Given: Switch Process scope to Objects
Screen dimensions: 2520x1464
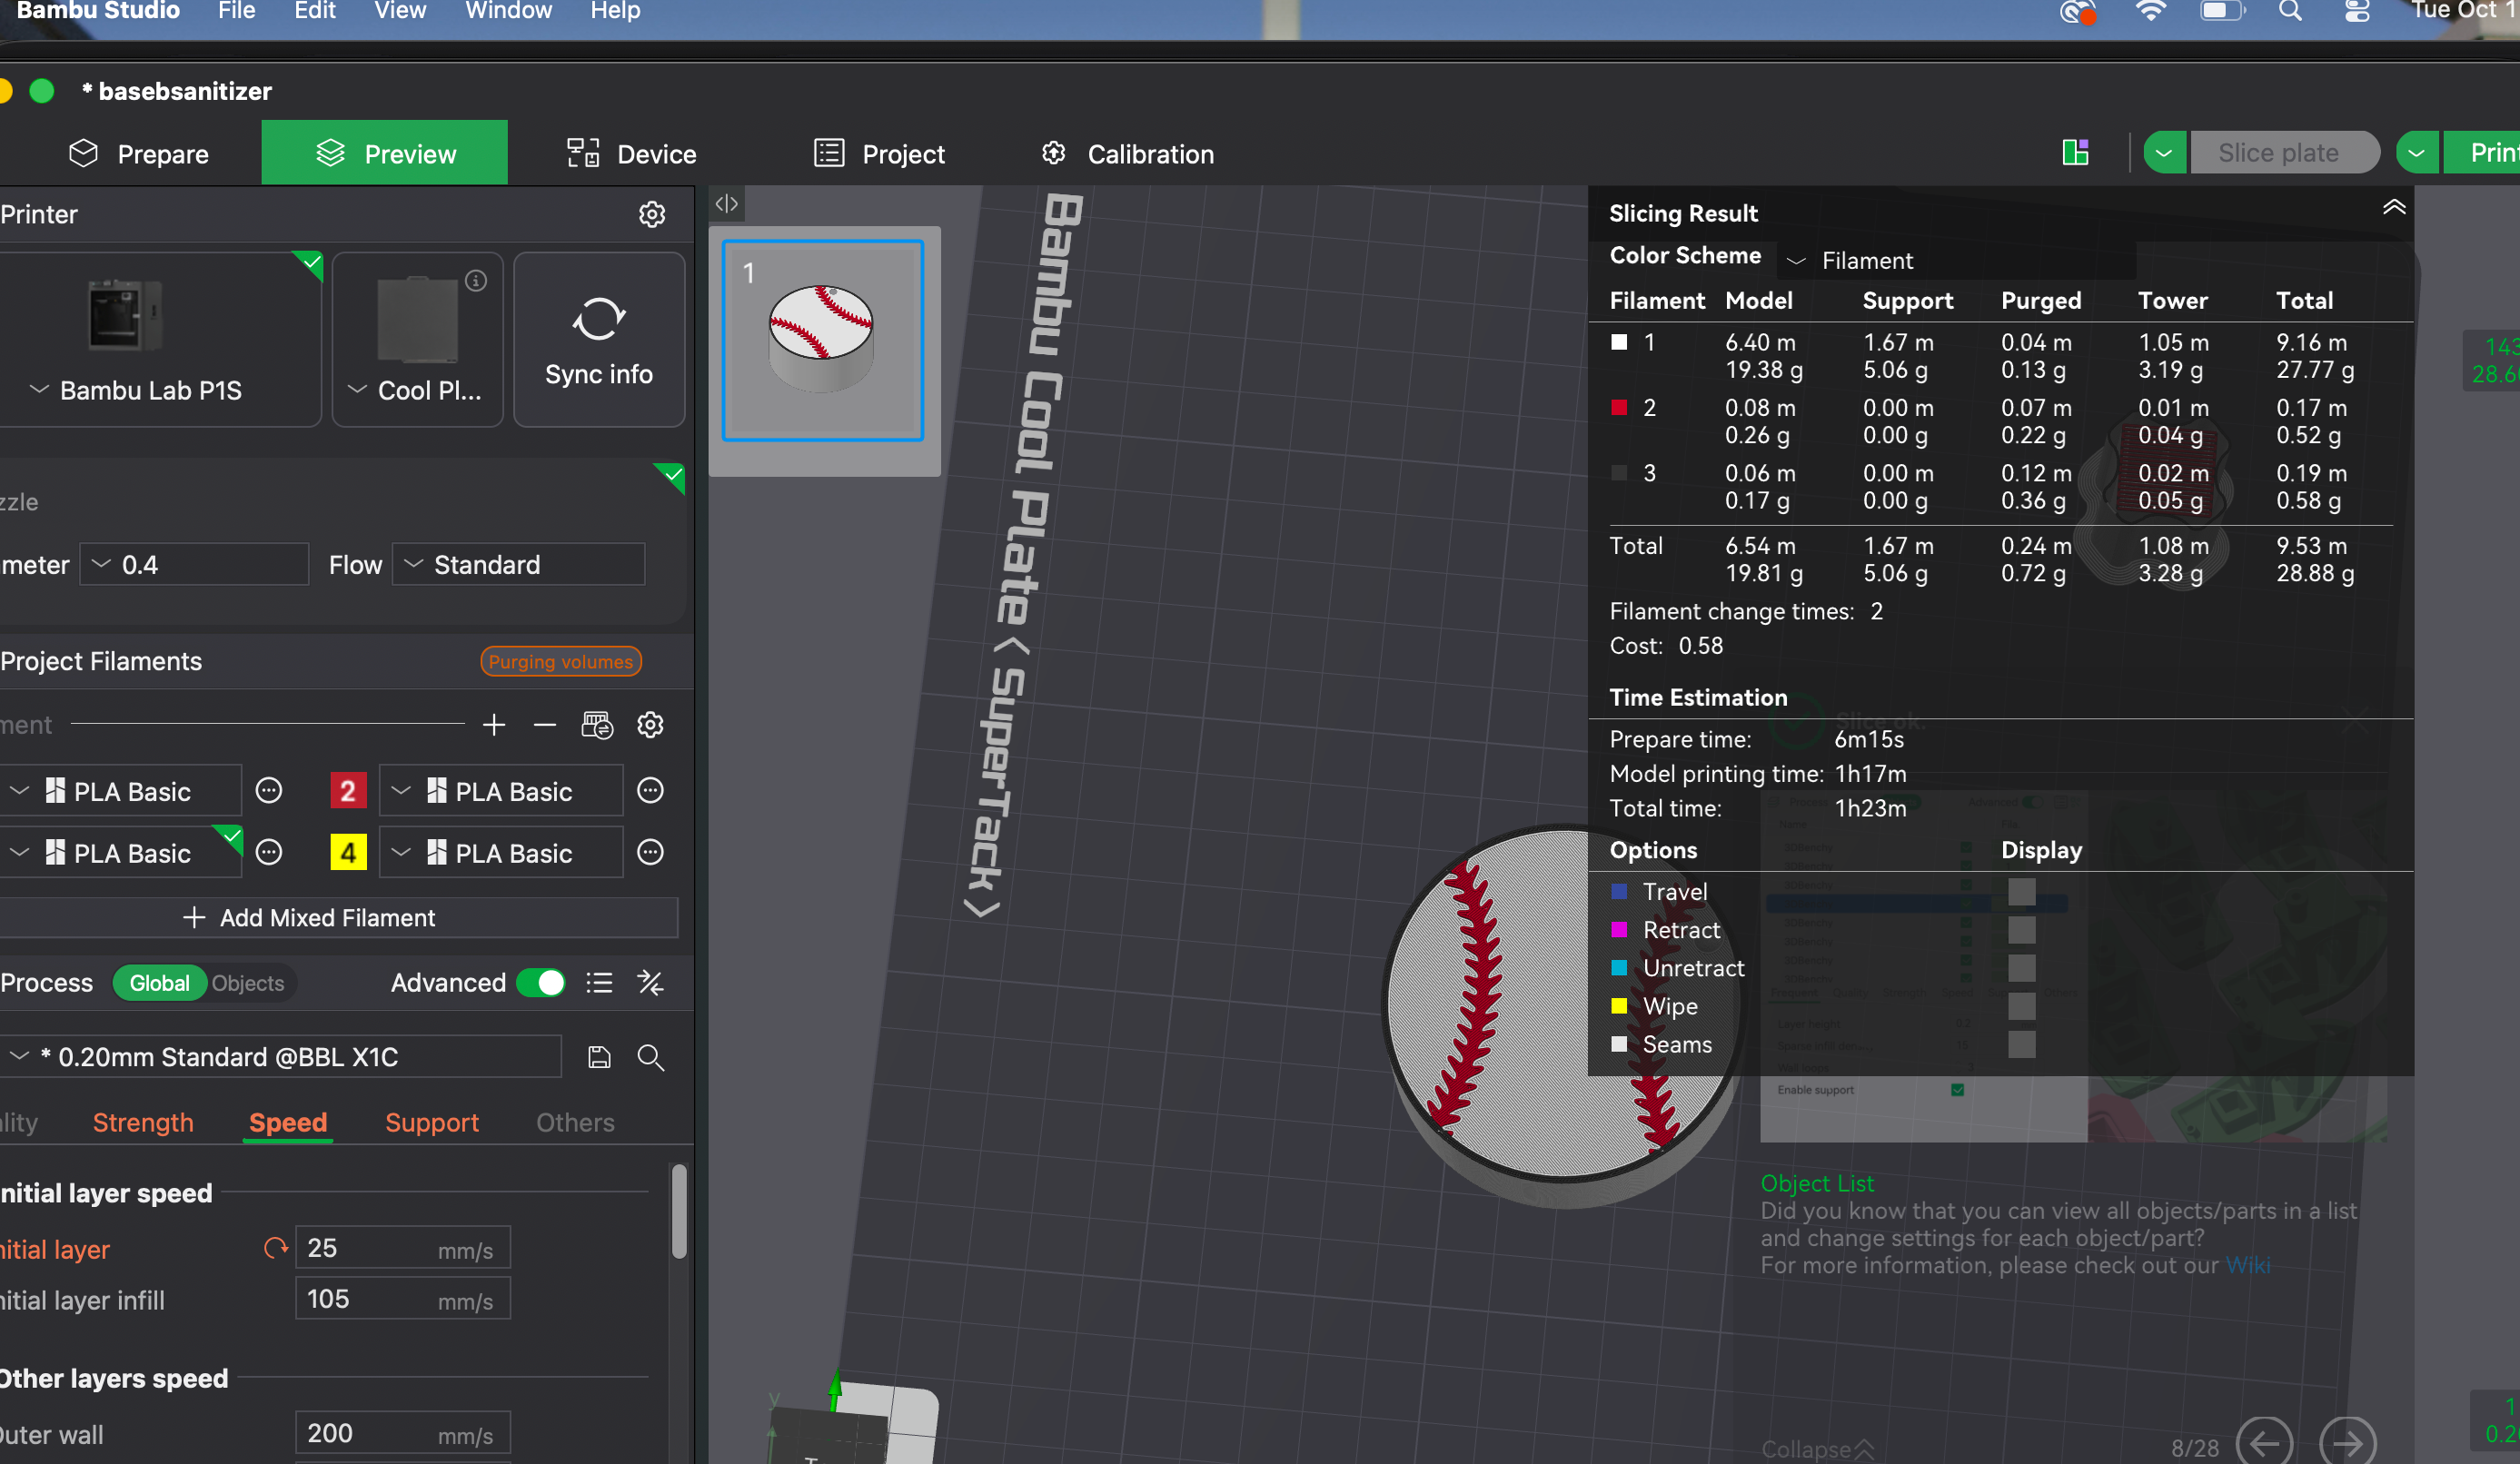Looking at the screenshot, I should pos(248,983).
